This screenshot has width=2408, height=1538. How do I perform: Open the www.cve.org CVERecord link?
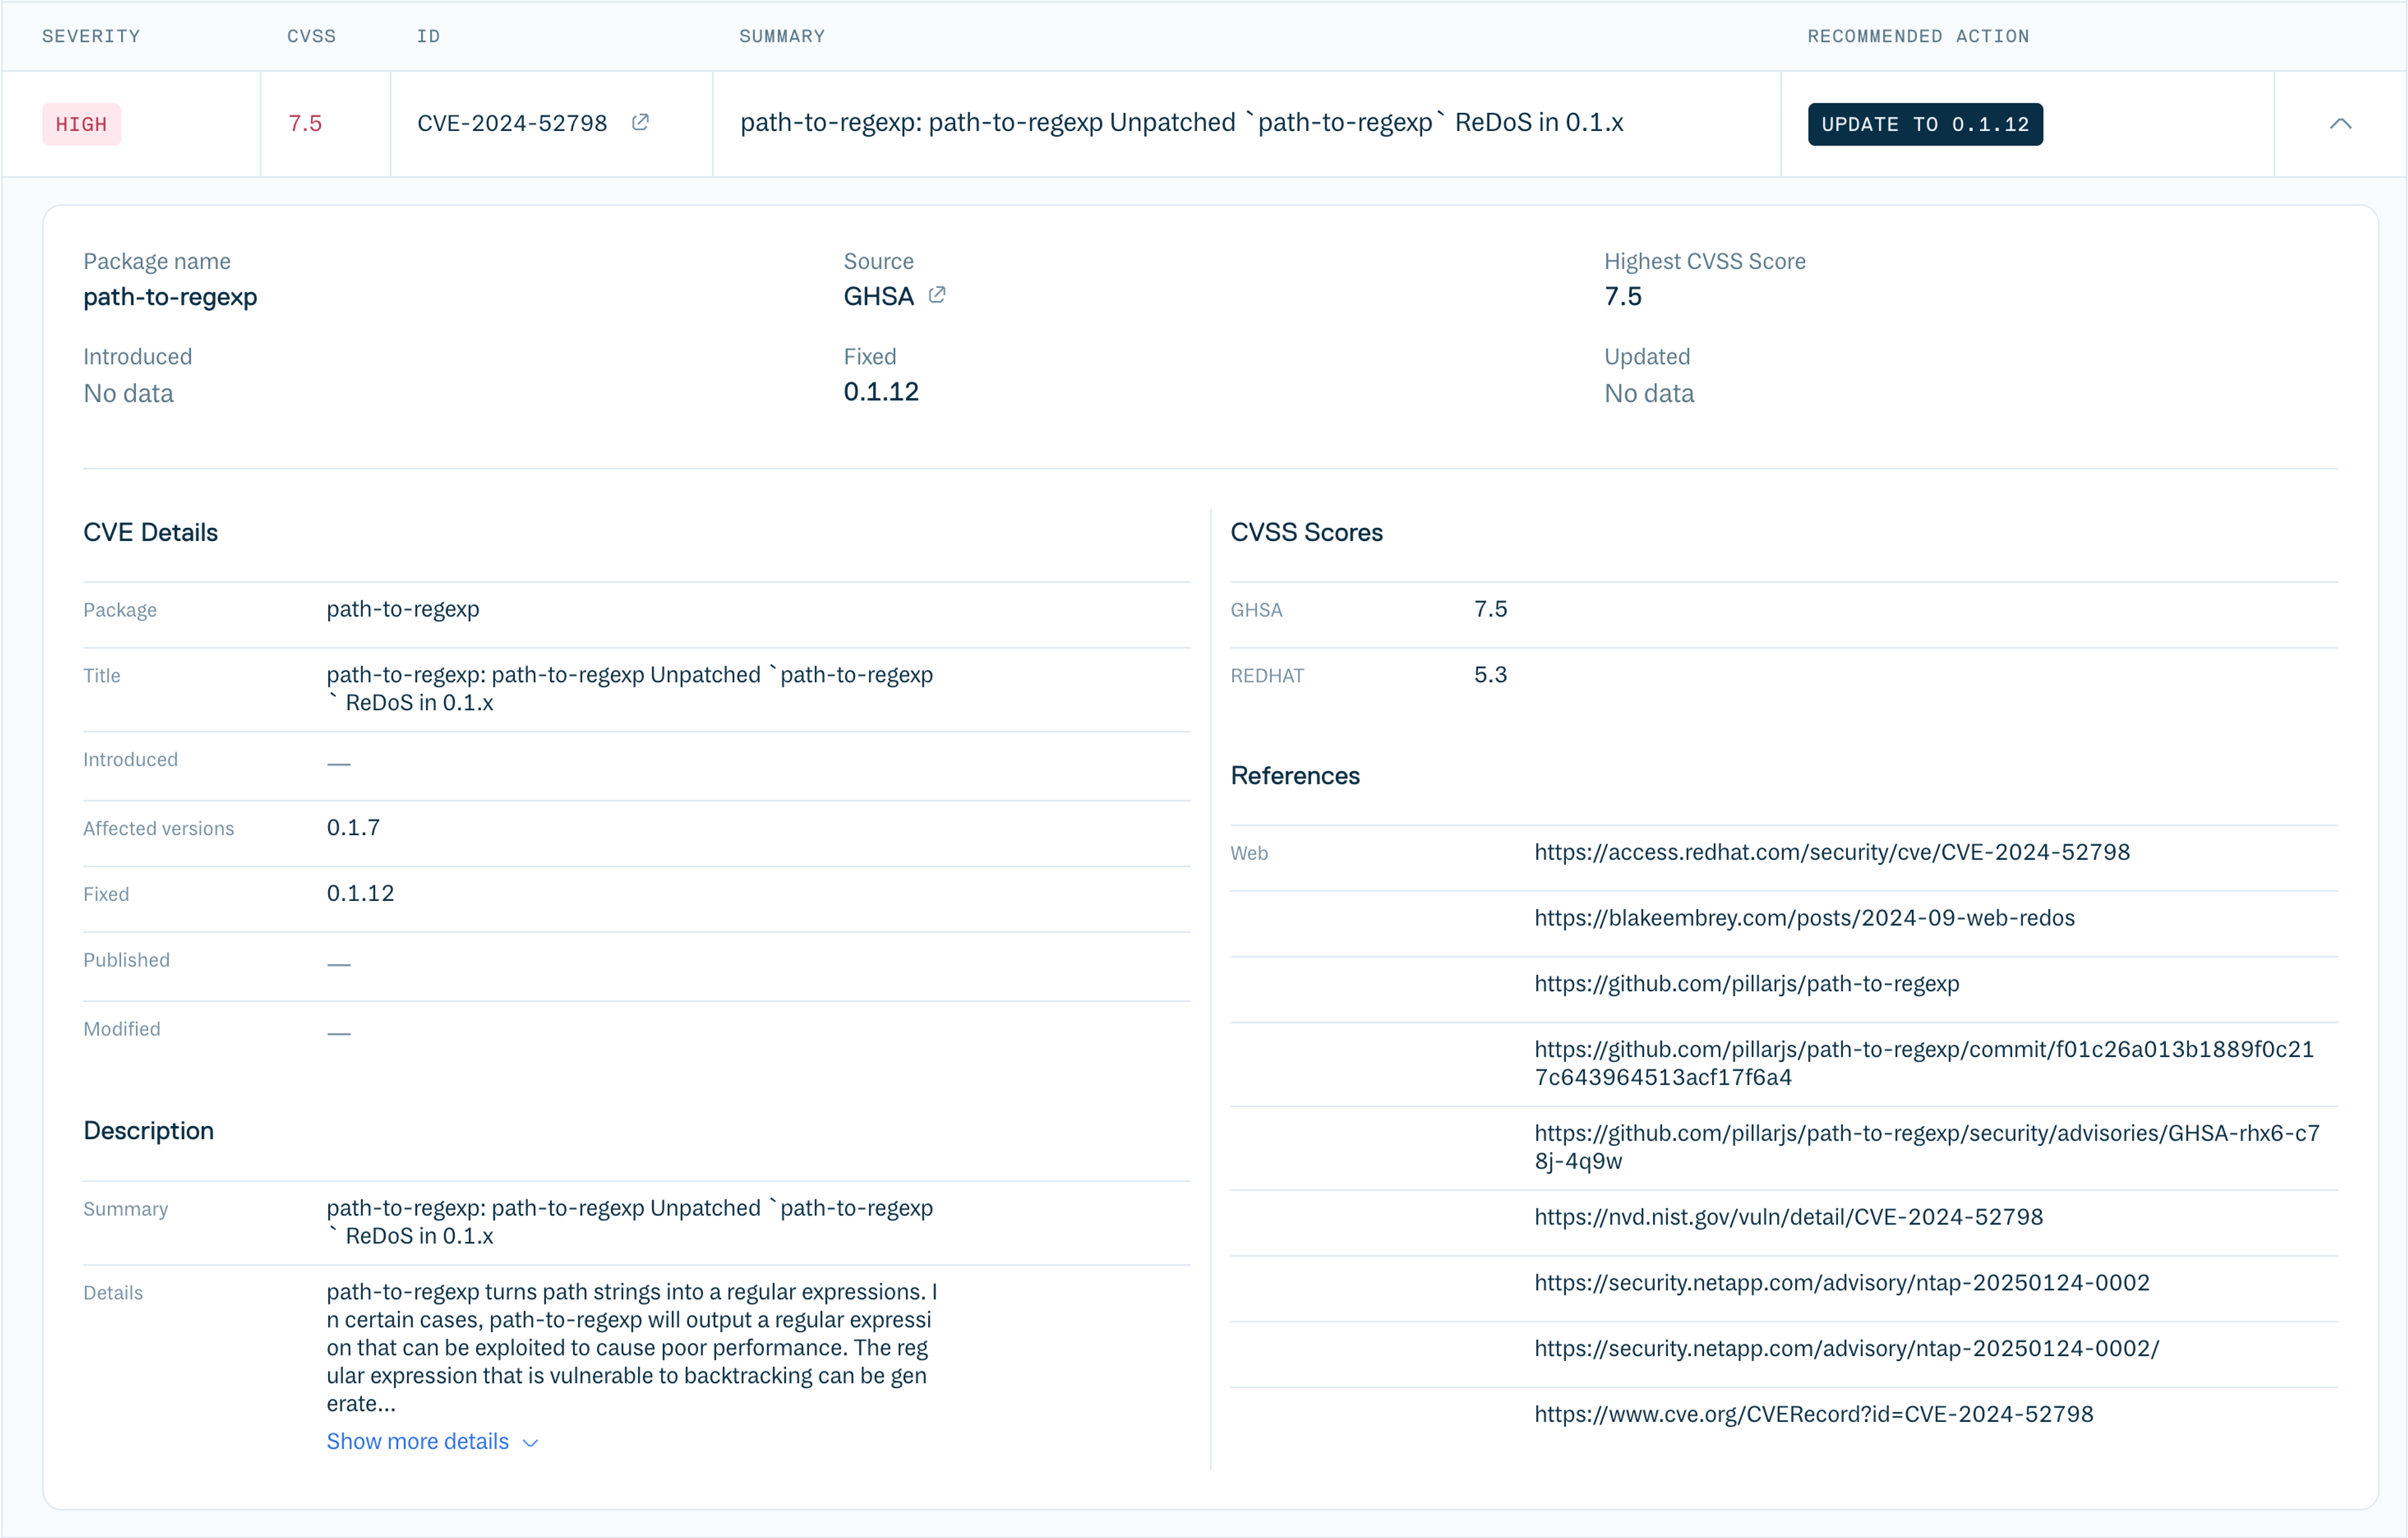point(1814,1415)
